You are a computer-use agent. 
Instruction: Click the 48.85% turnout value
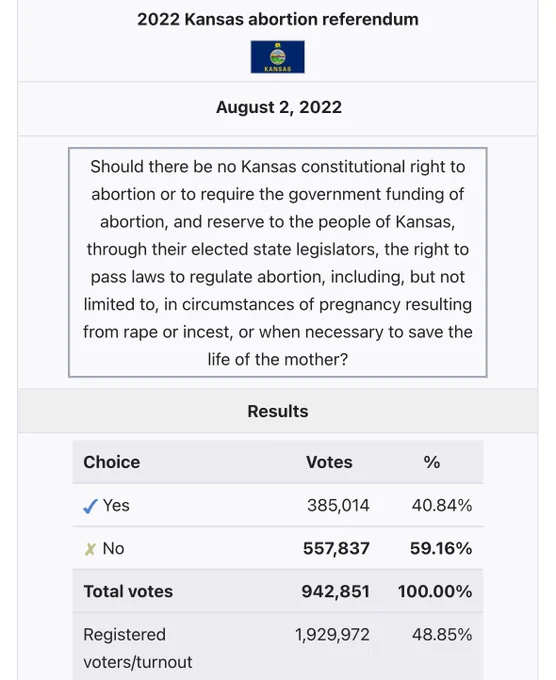(x=442, y=634)
